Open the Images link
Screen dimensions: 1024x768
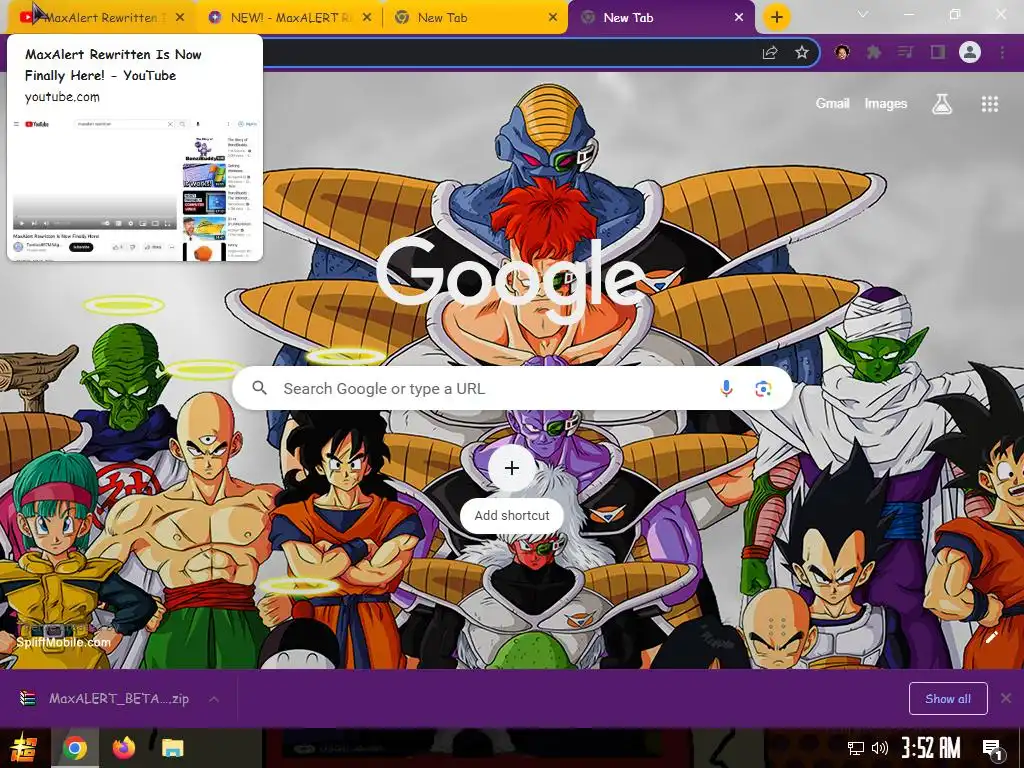pyautogui.click(x=886, y=103)
